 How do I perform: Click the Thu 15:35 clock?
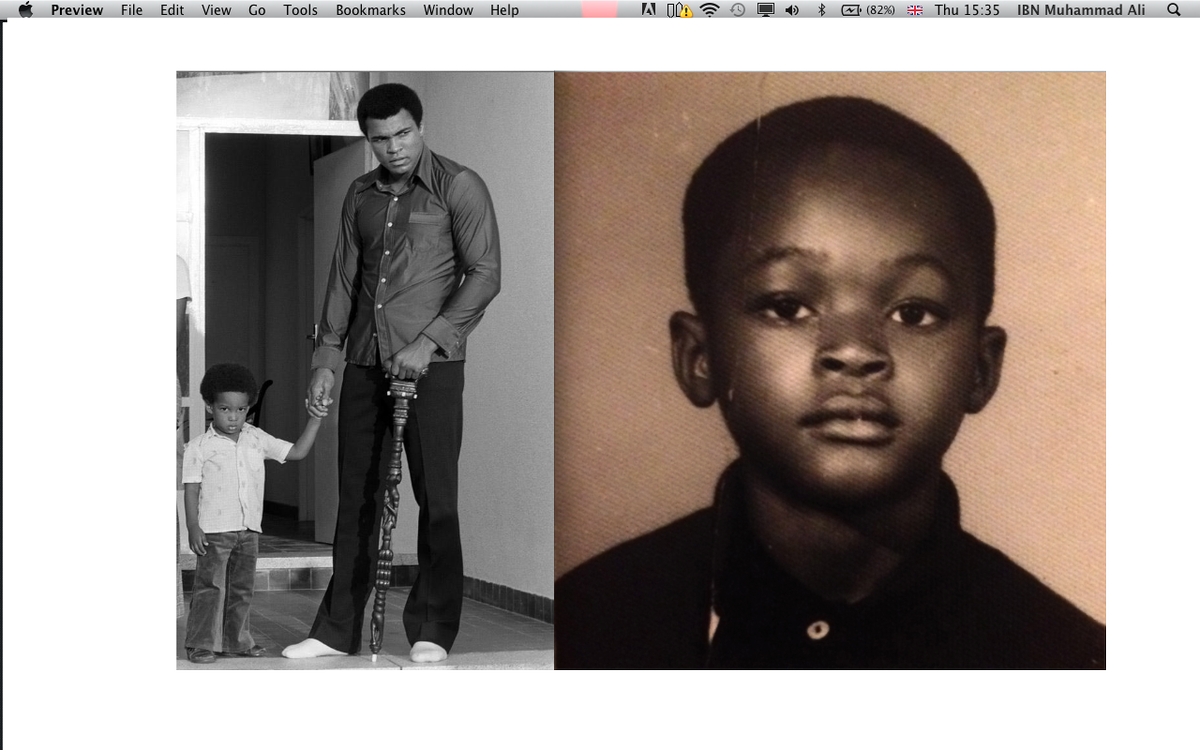tap(967, 10)
